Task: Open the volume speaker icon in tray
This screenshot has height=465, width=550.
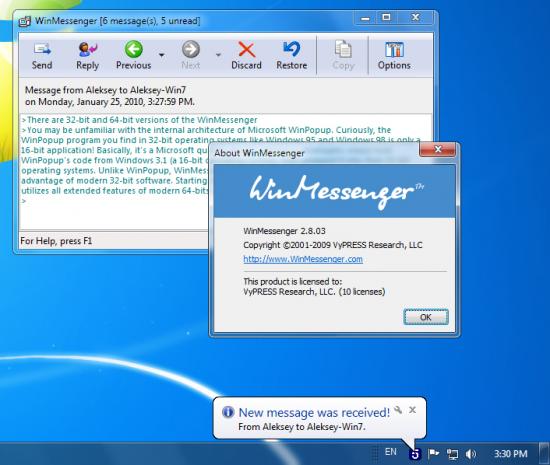Action: click(471, 454)
